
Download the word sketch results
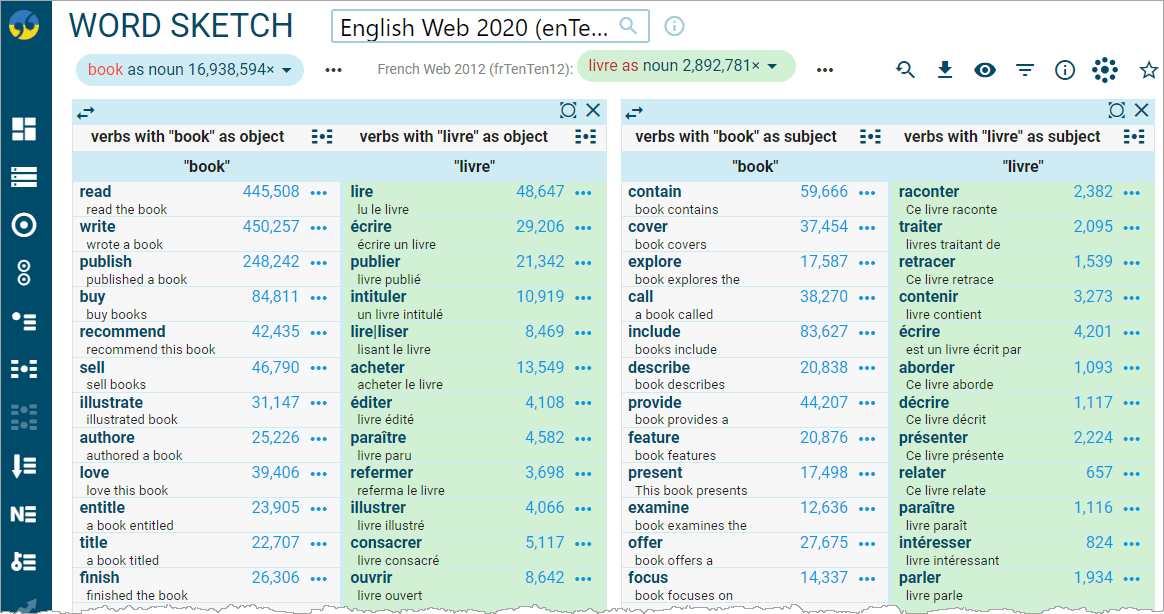pyautogui.click(x=945, y=70)
